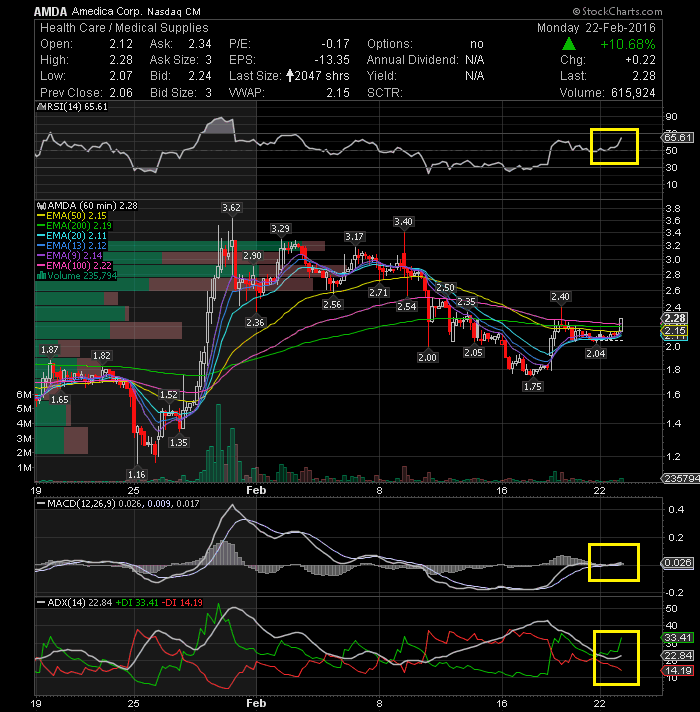
Task: Select the EMA(9) 2.14 legend entry
Action: (69, 256)
